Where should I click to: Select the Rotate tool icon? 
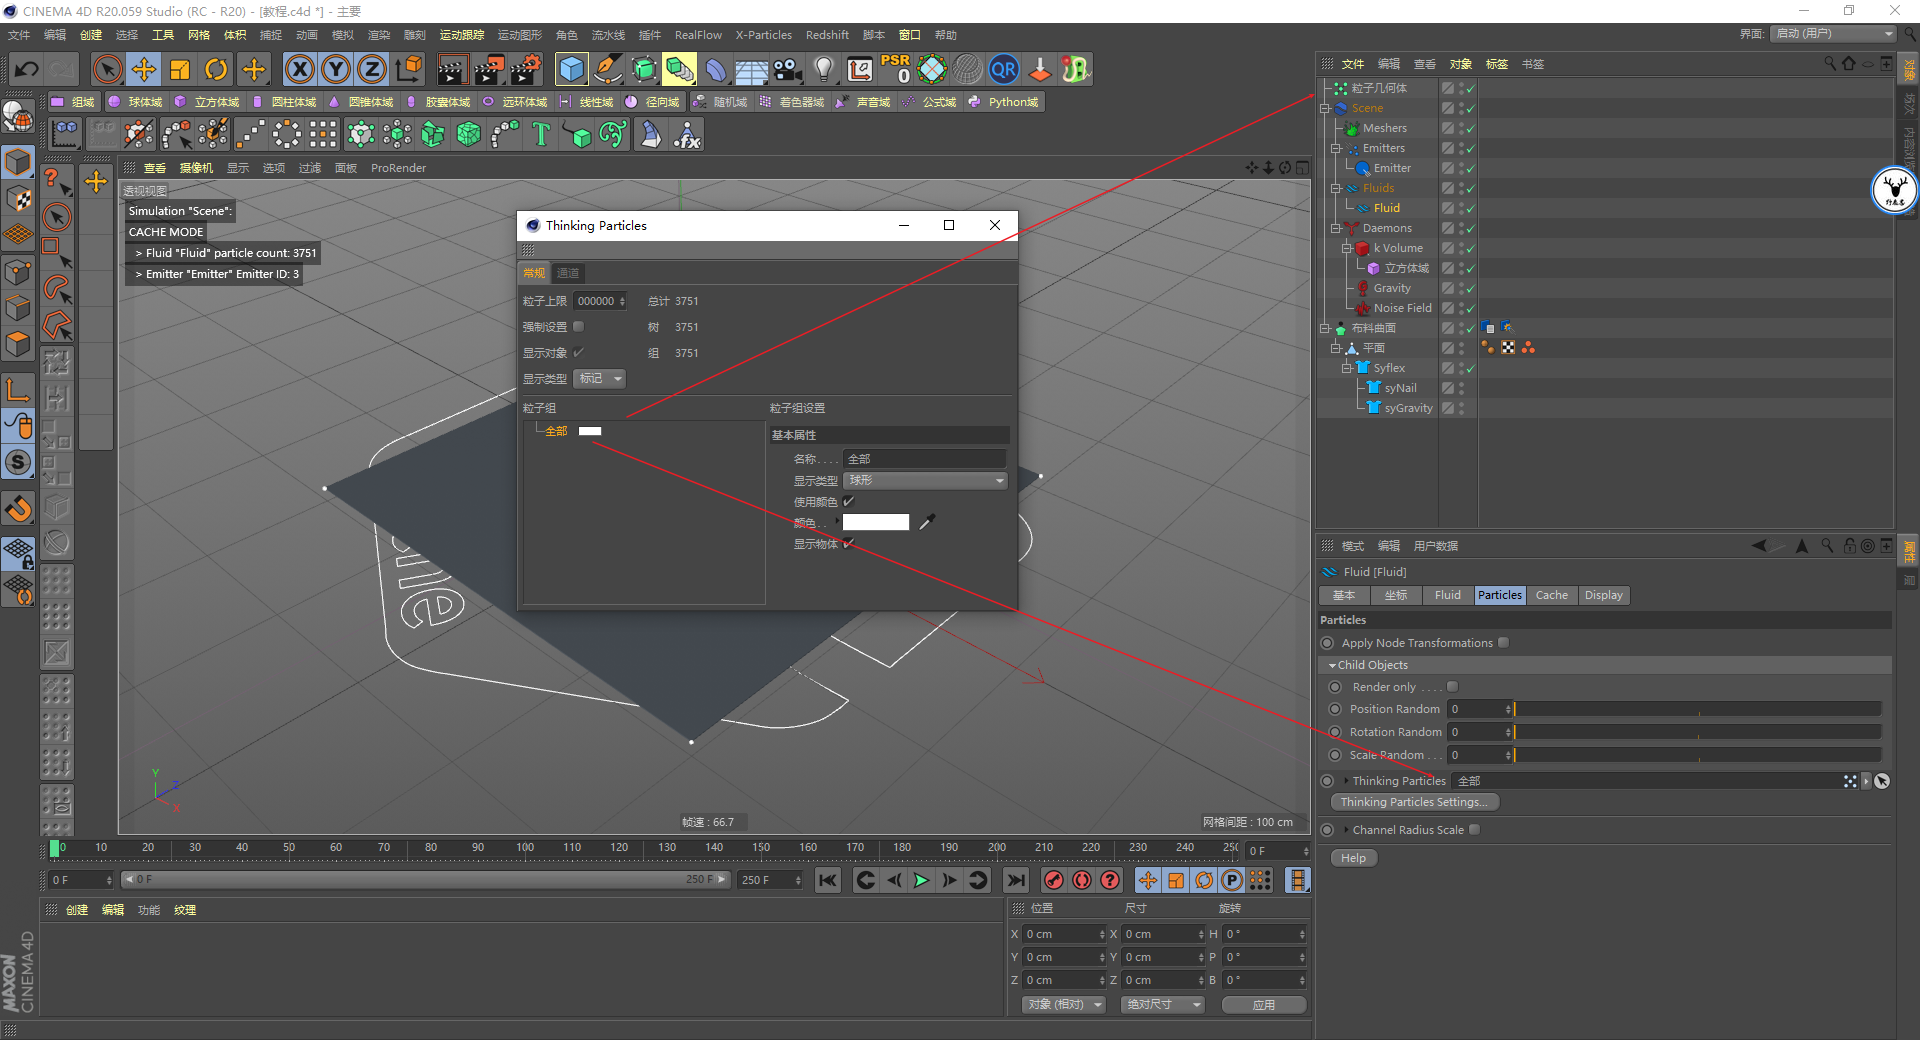[216, 69]
